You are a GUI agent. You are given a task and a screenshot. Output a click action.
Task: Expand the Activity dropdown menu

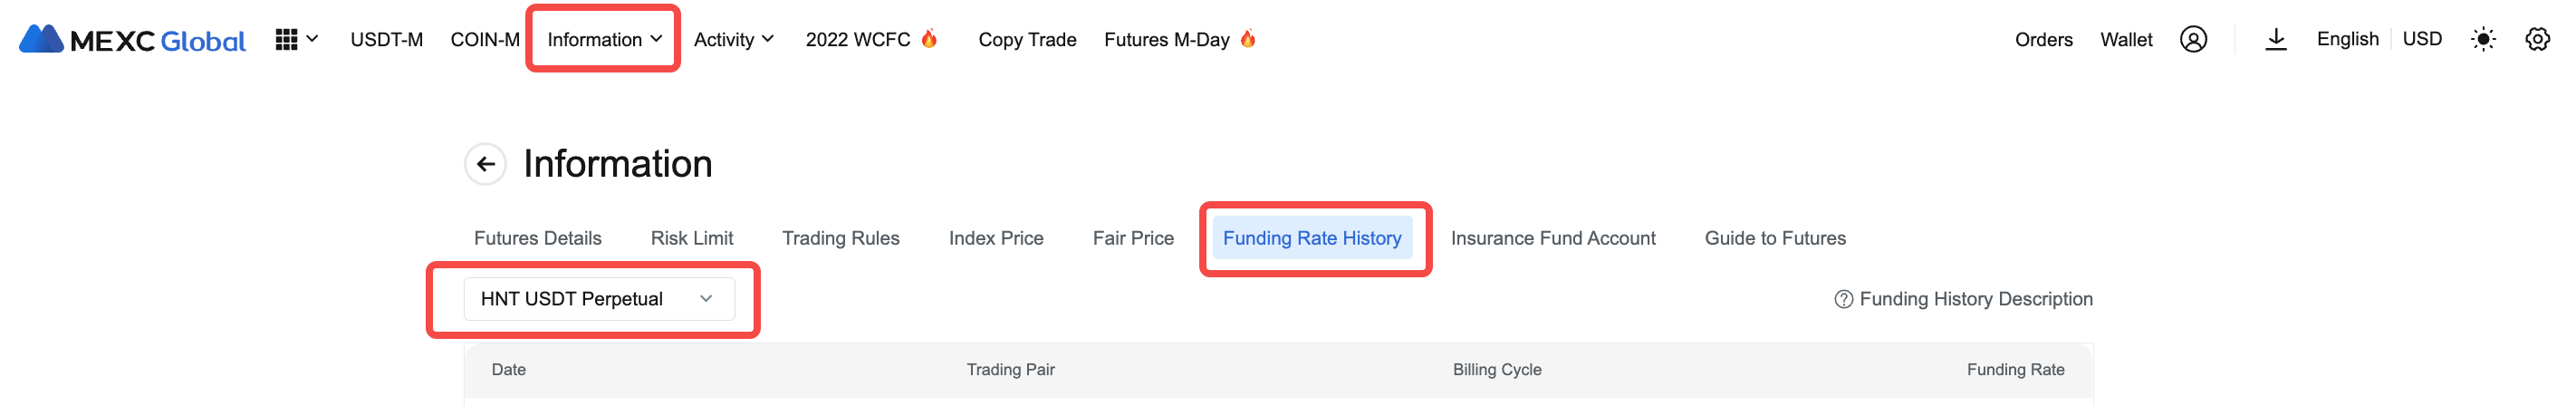pos(733,40)
